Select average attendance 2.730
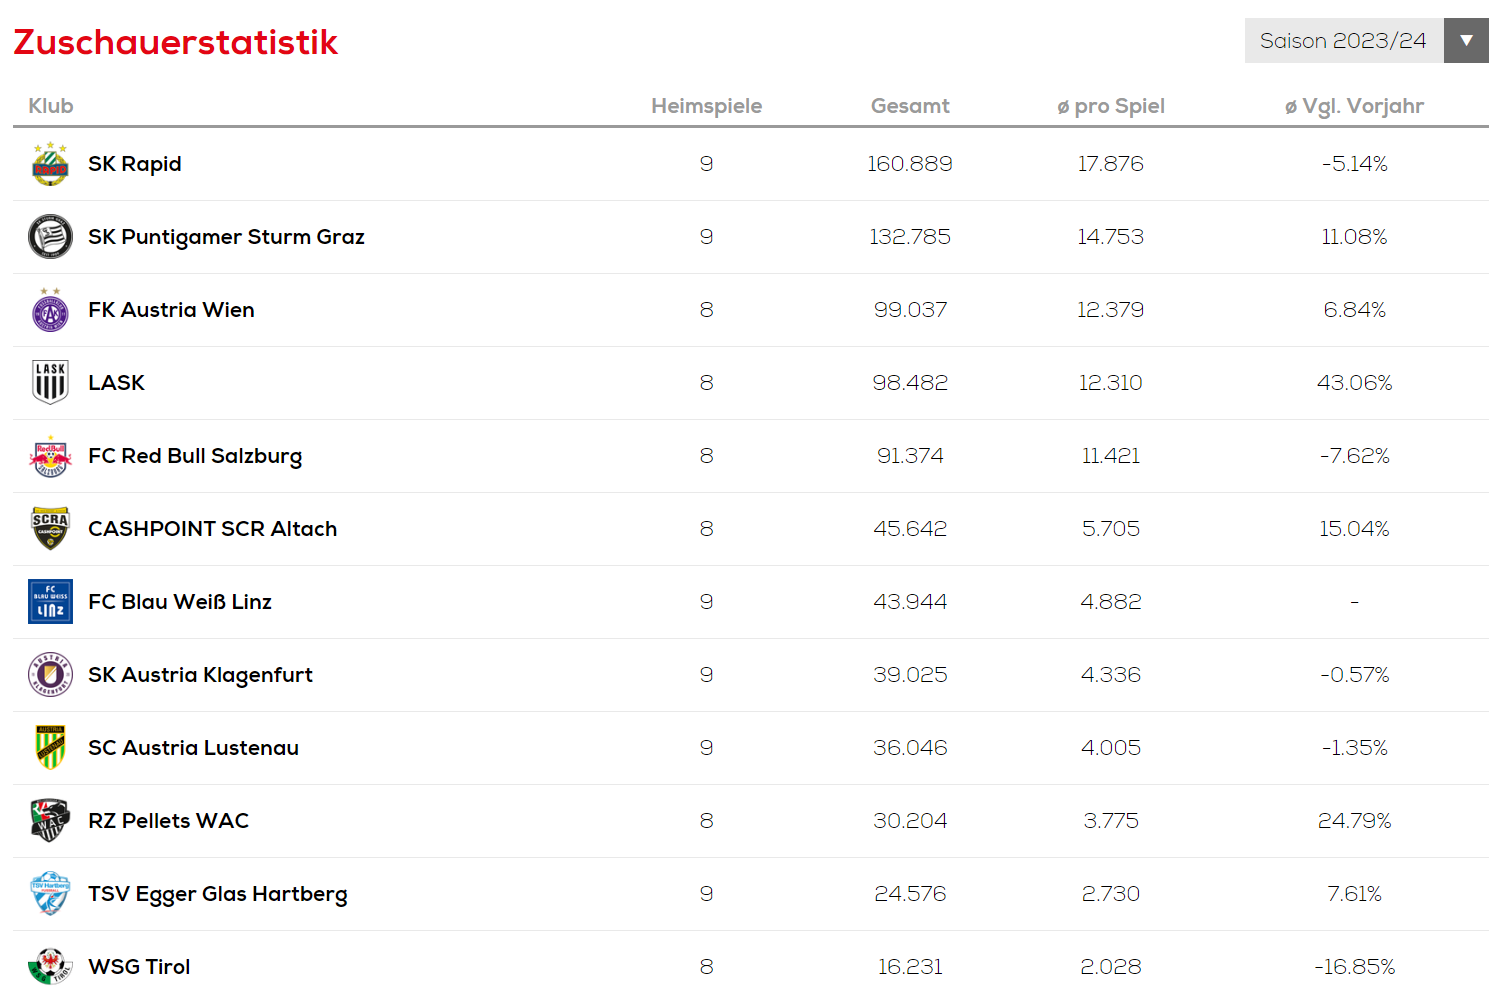This screenshot has width=1501, height=1005. (1111, 894)
